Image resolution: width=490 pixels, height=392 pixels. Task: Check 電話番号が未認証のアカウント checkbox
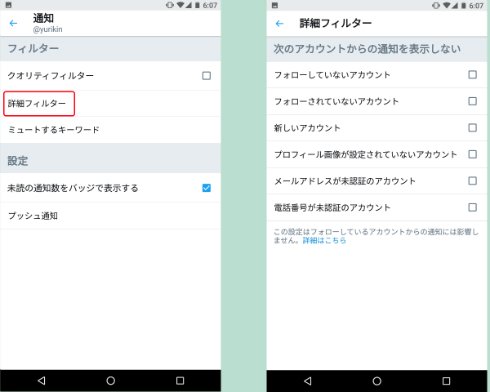[472, 207]
